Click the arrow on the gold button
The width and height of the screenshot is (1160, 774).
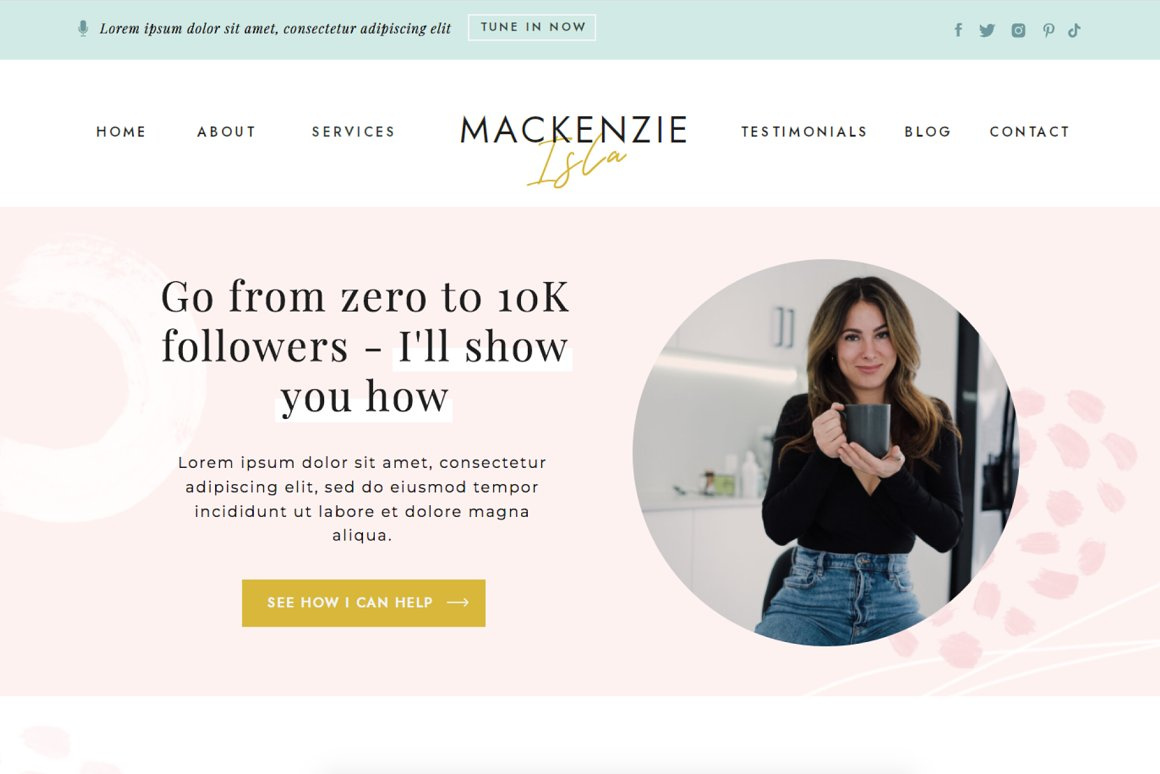pos(458,602)
